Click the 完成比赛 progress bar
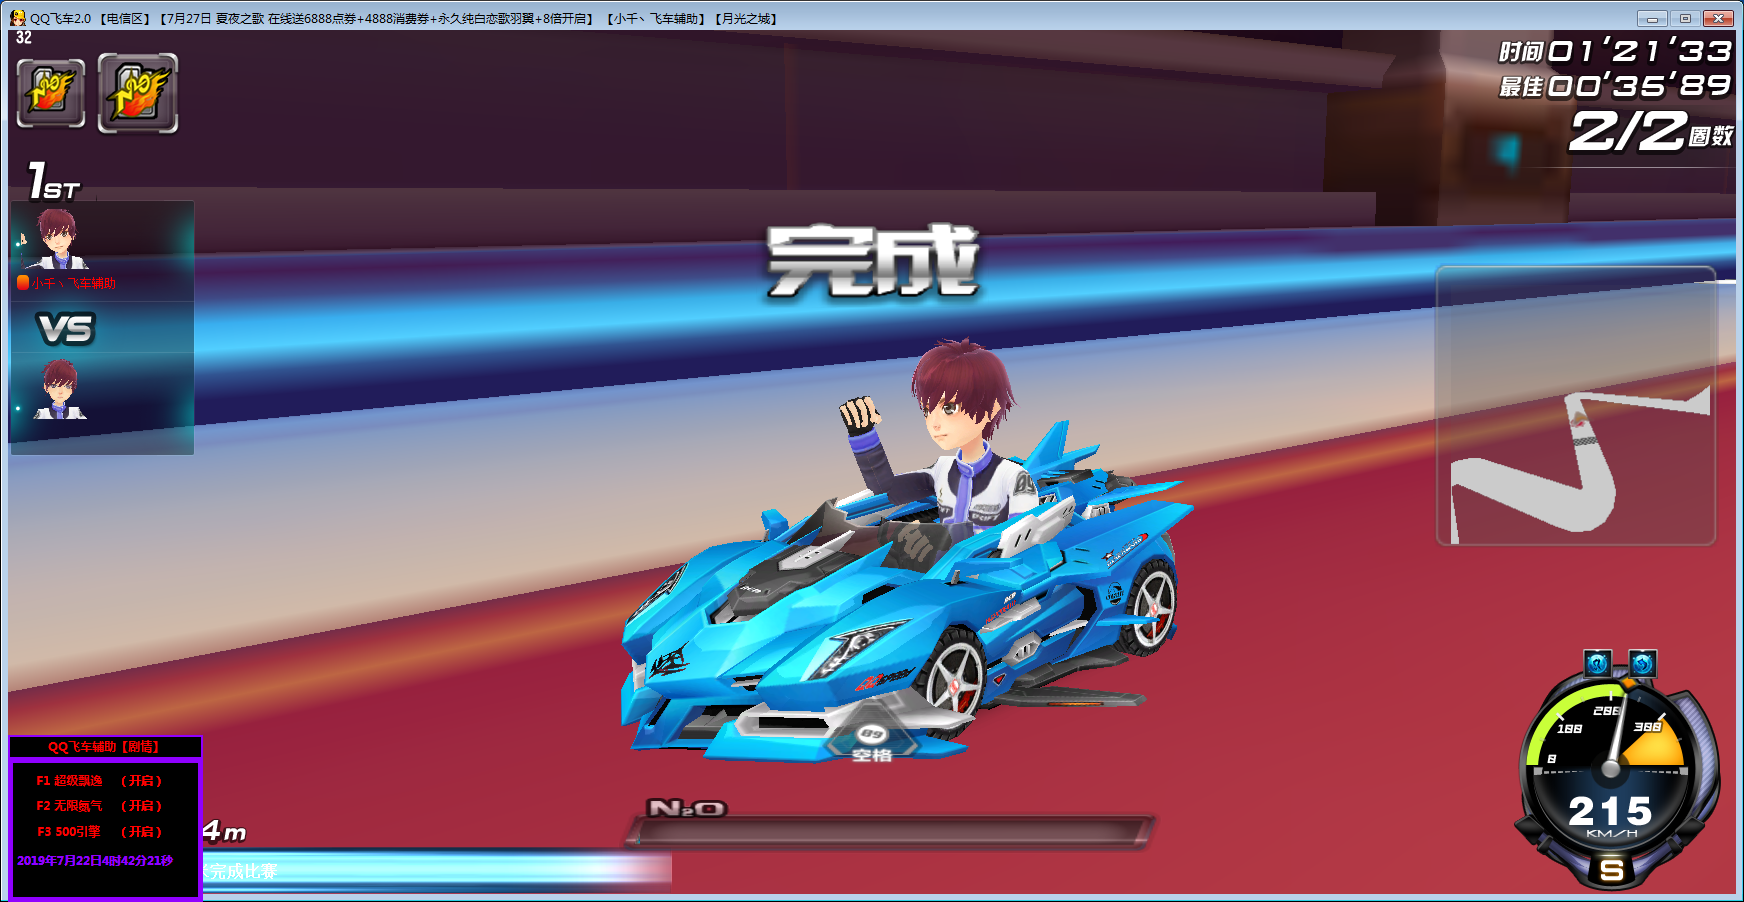 click(x=438, y=870)
